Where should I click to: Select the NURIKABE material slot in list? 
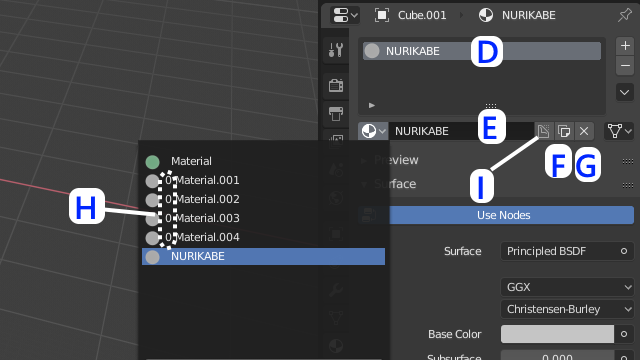[x=482, y=51]
